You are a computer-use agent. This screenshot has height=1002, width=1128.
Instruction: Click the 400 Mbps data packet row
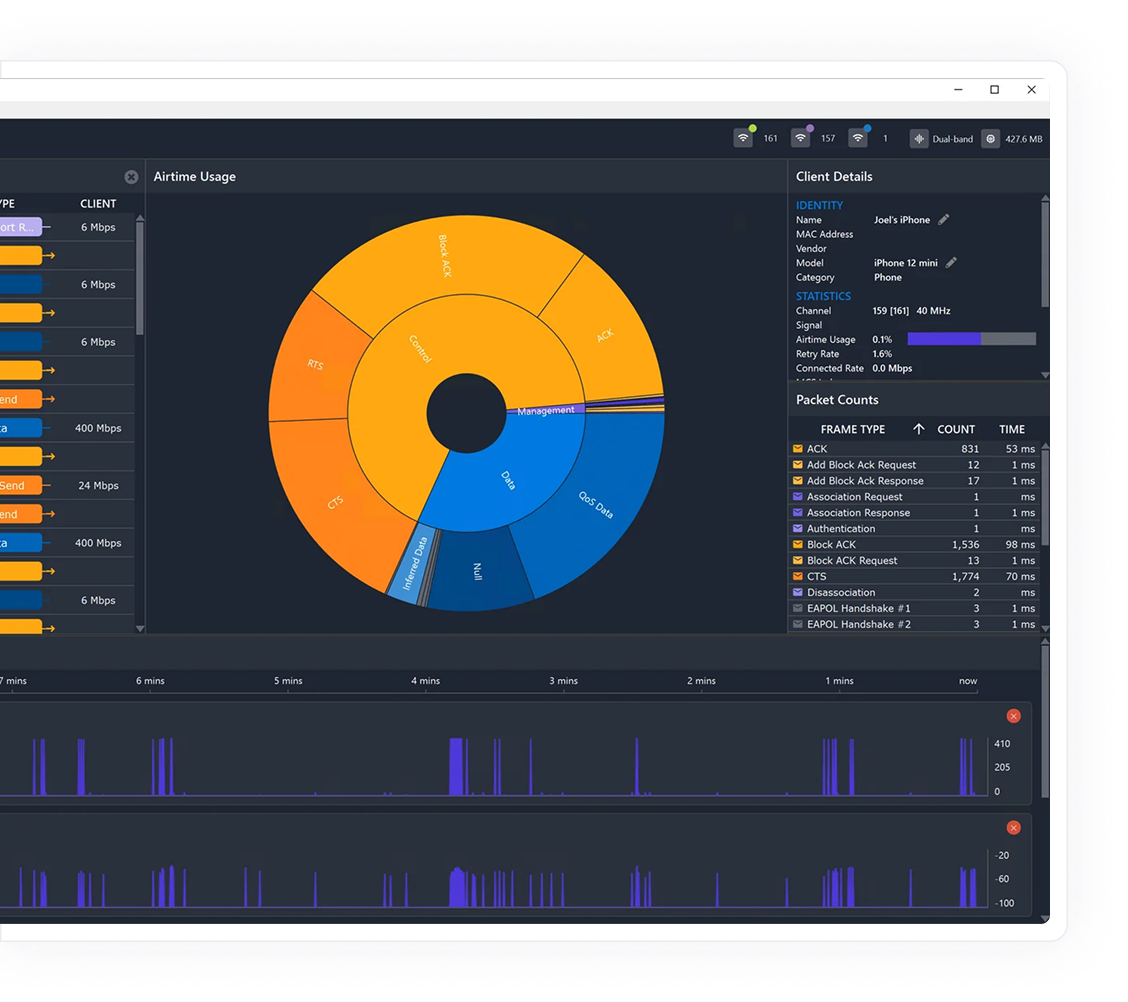(70, 428)
